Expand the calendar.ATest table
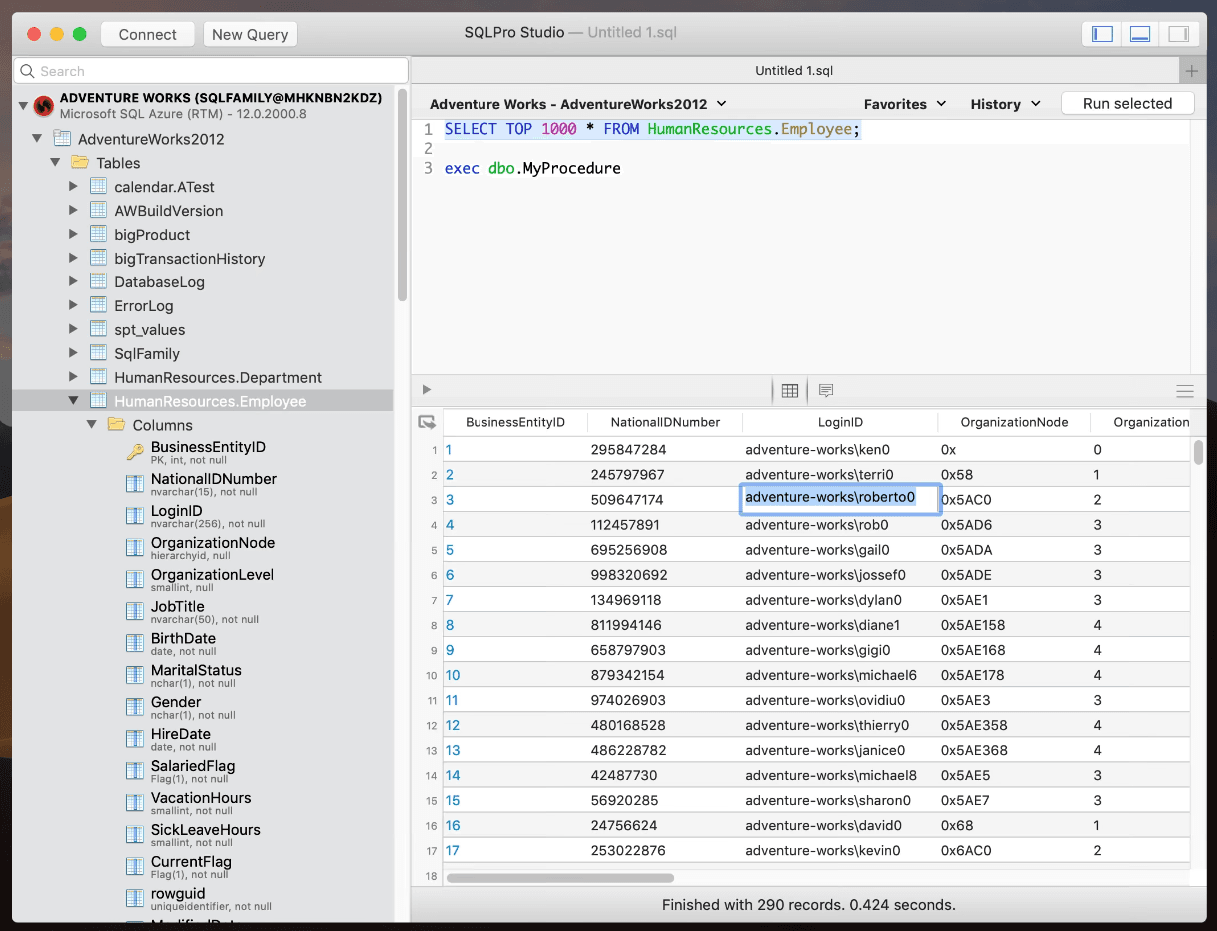 point(72,186)
